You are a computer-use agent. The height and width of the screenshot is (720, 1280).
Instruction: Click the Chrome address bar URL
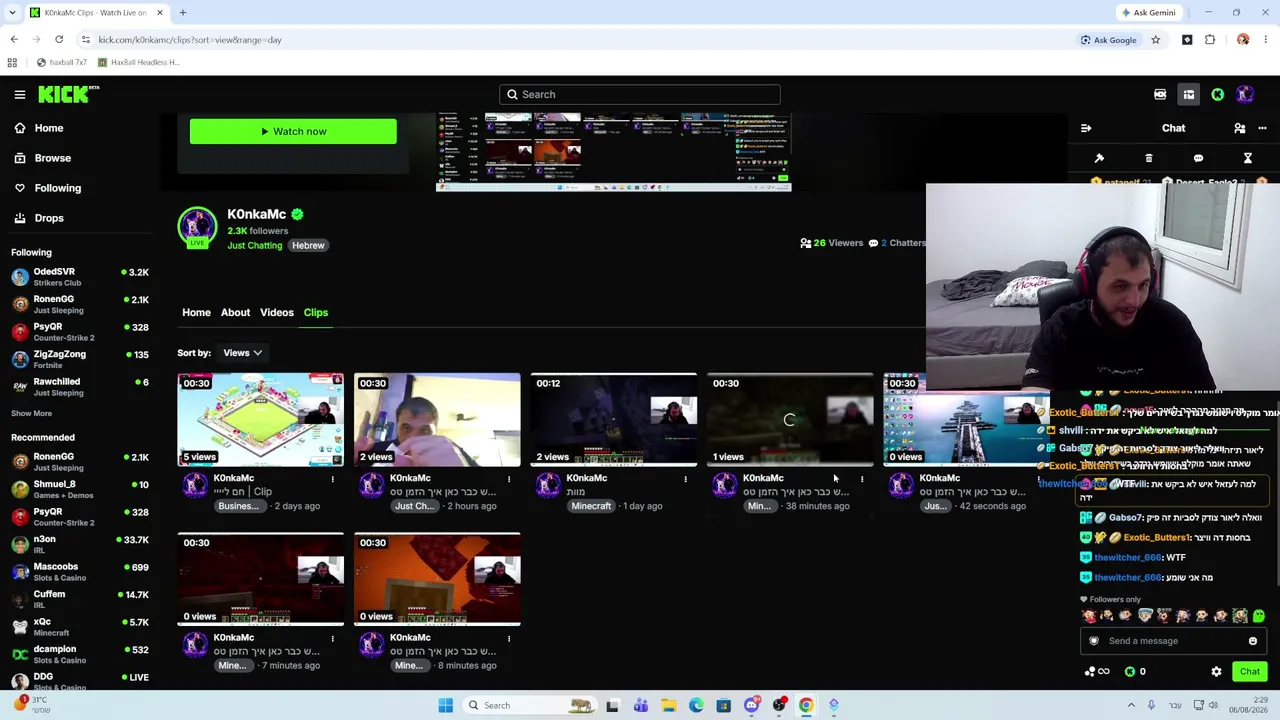pyautogui.click(x=190, y=40)
